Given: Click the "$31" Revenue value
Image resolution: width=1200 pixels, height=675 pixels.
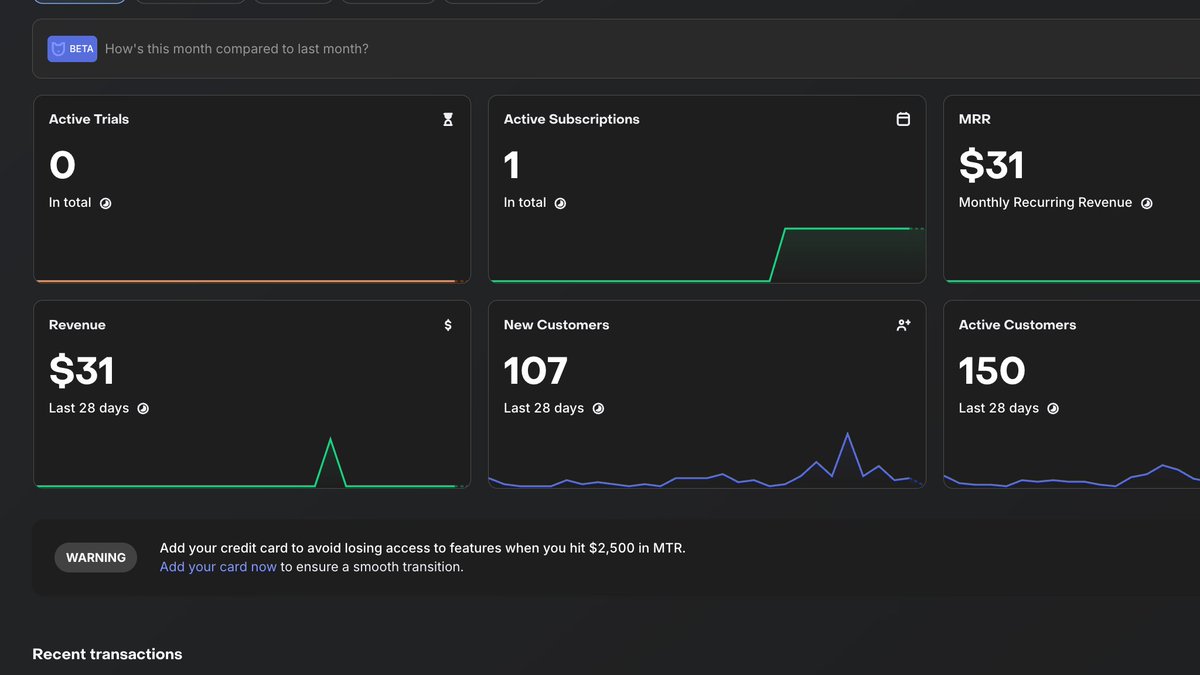Looking at the screenshot, I should [81, 371].
